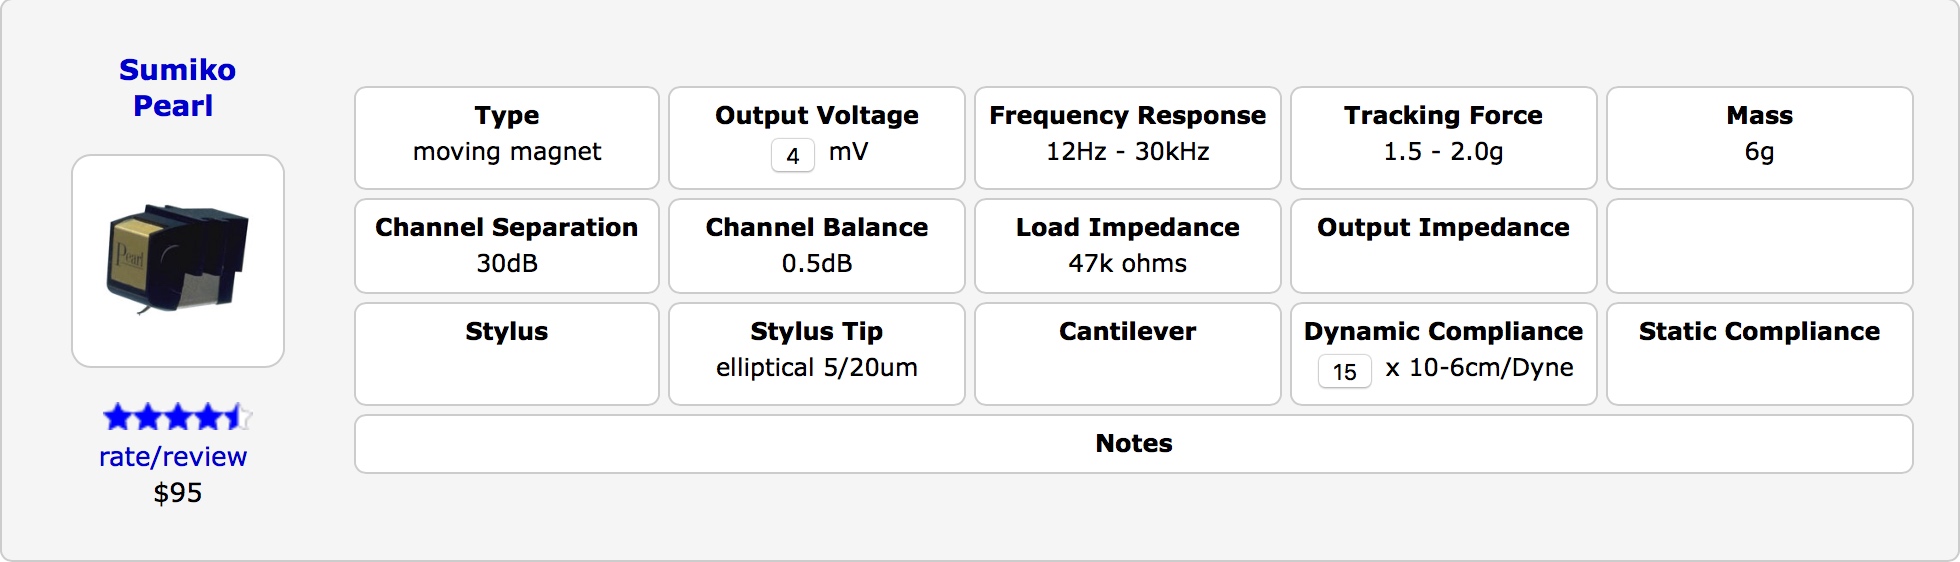This screenshot has width=1960, height=562.
Task: Click the Notes row
Action: click(x=1133, y=444)
